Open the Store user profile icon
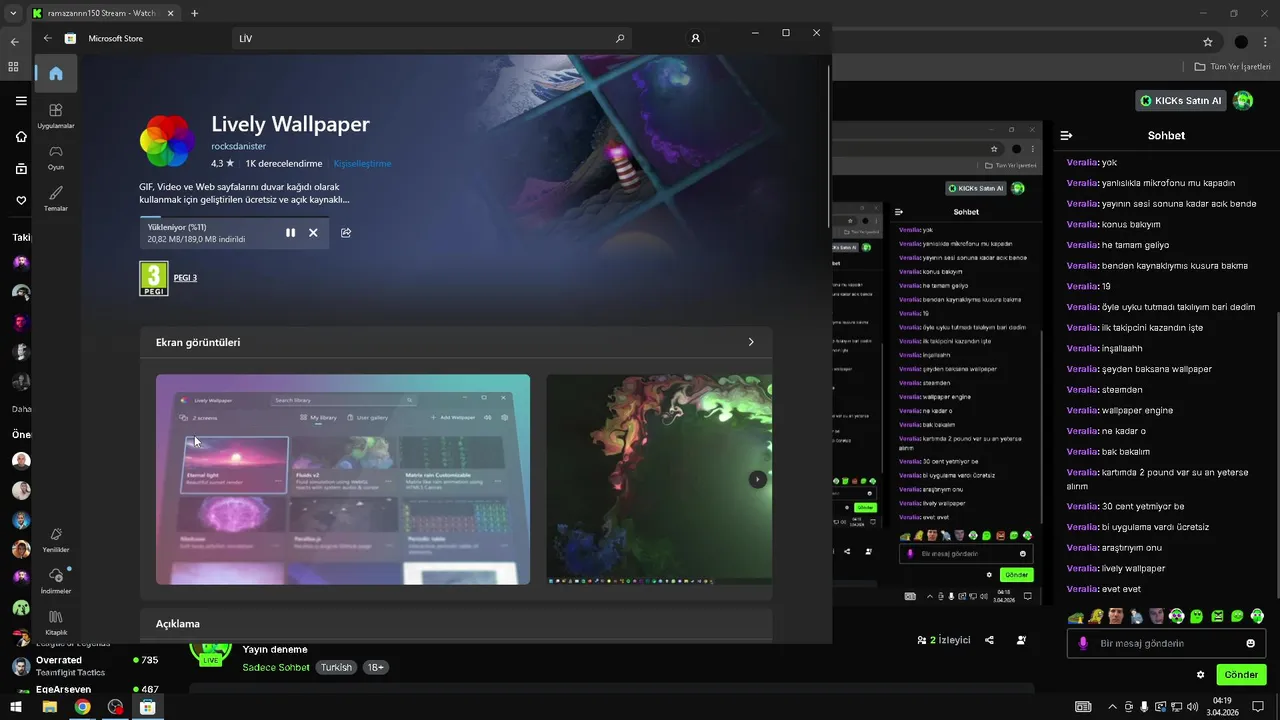This screenshot has width=1280, height=720. (695, 38)
